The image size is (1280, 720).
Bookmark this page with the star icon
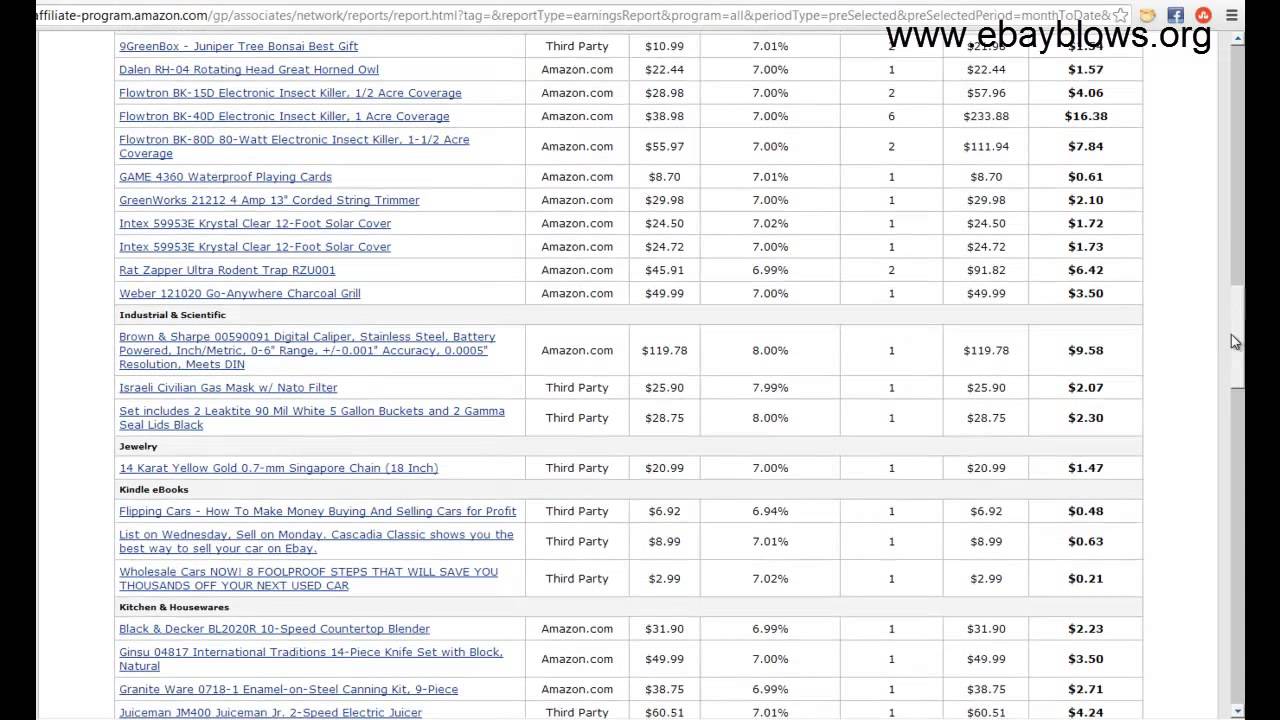tap(1121, 15)
